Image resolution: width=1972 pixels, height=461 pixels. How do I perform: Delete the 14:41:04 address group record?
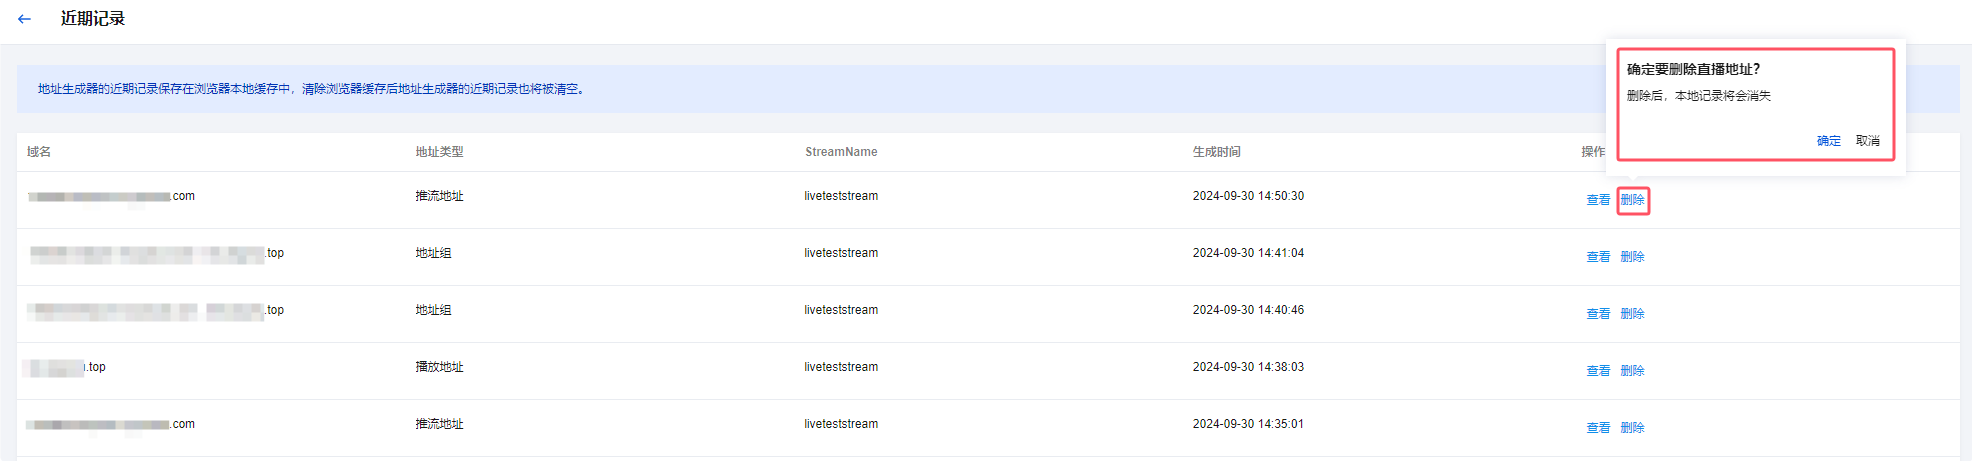click(1632, 257)
